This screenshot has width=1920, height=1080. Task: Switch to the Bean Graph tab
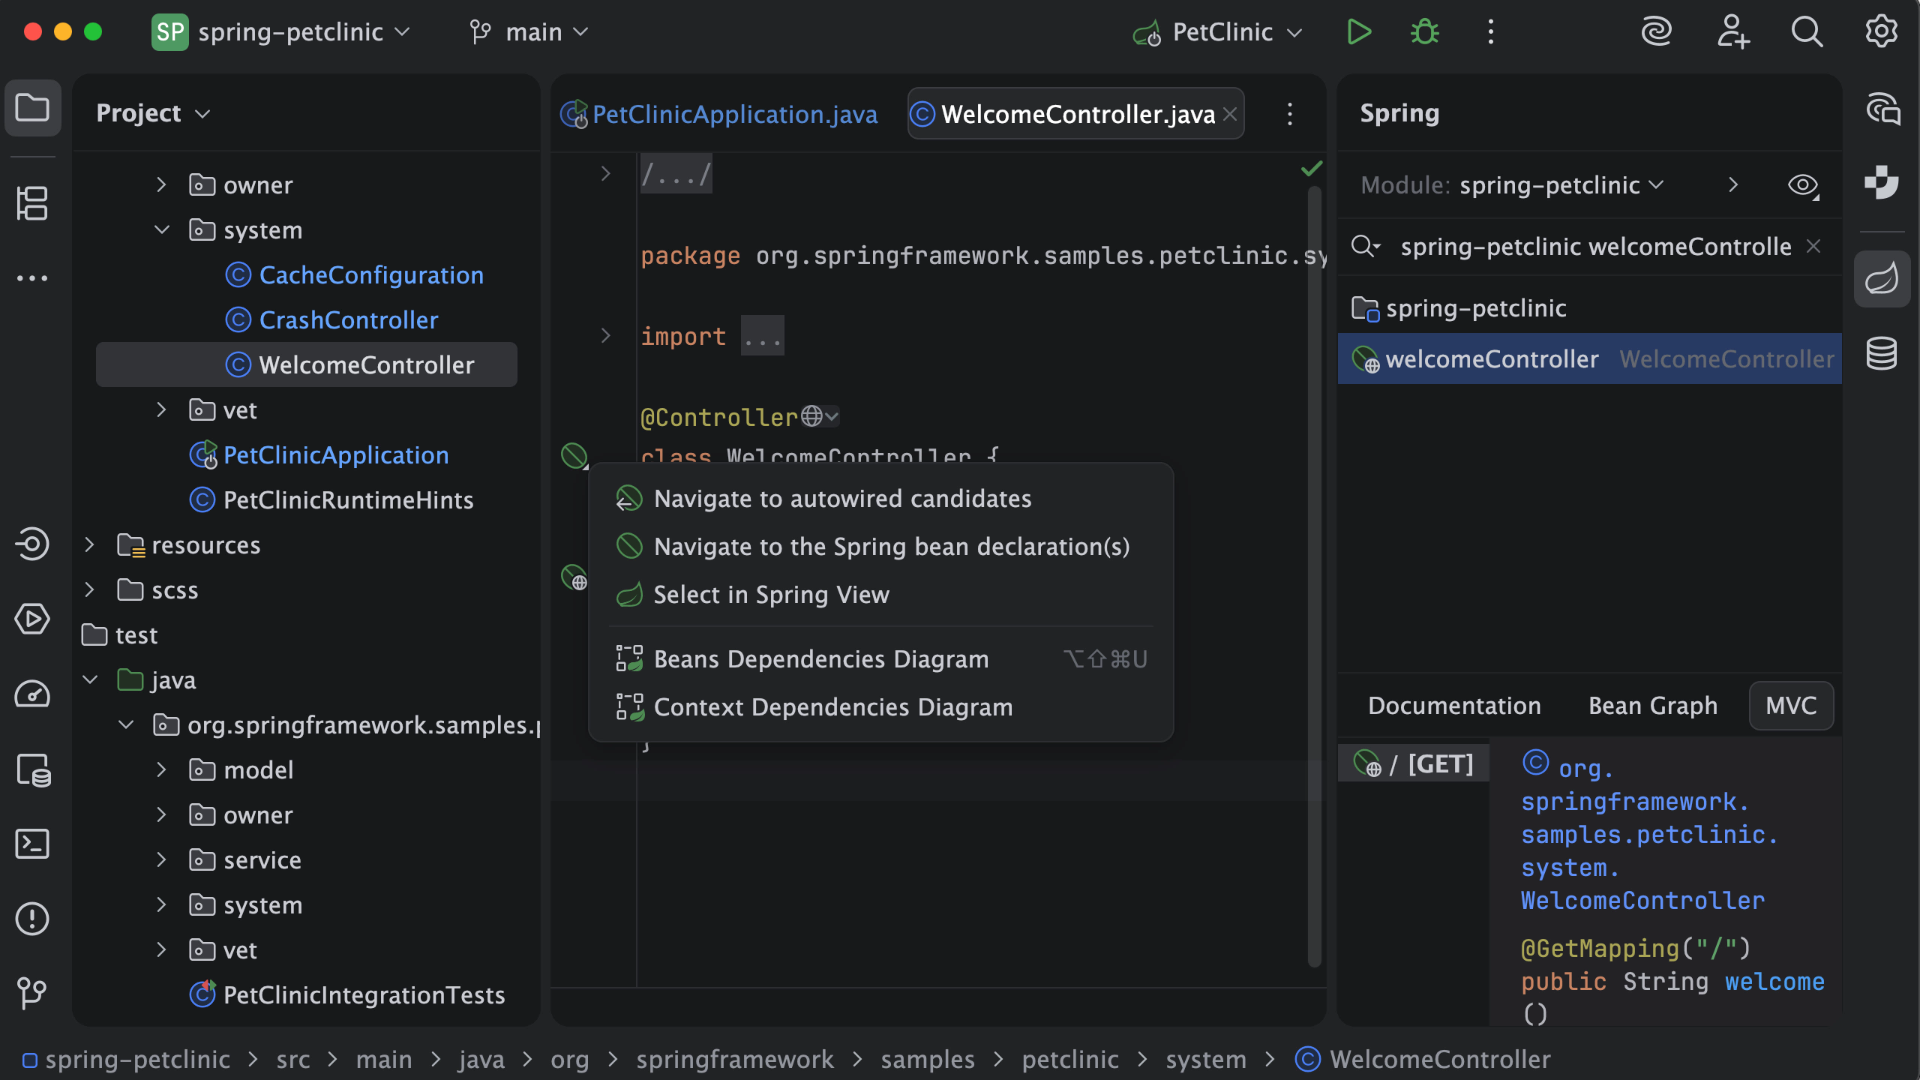click(1652, 705)
